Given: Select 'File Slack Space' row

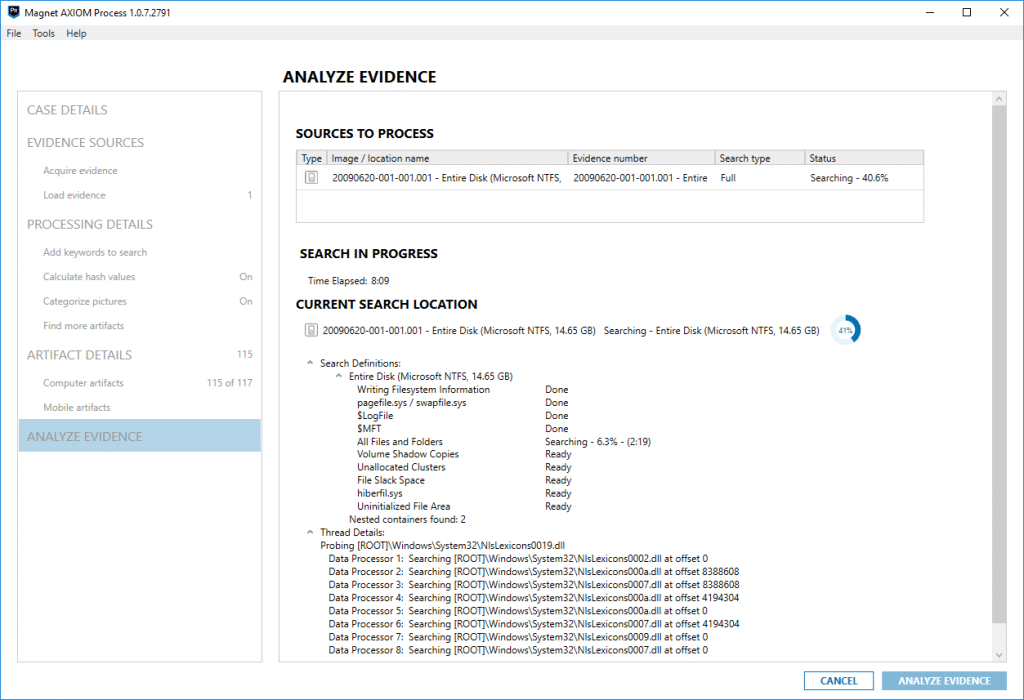Looking at the screenshot, I should 391,480.
